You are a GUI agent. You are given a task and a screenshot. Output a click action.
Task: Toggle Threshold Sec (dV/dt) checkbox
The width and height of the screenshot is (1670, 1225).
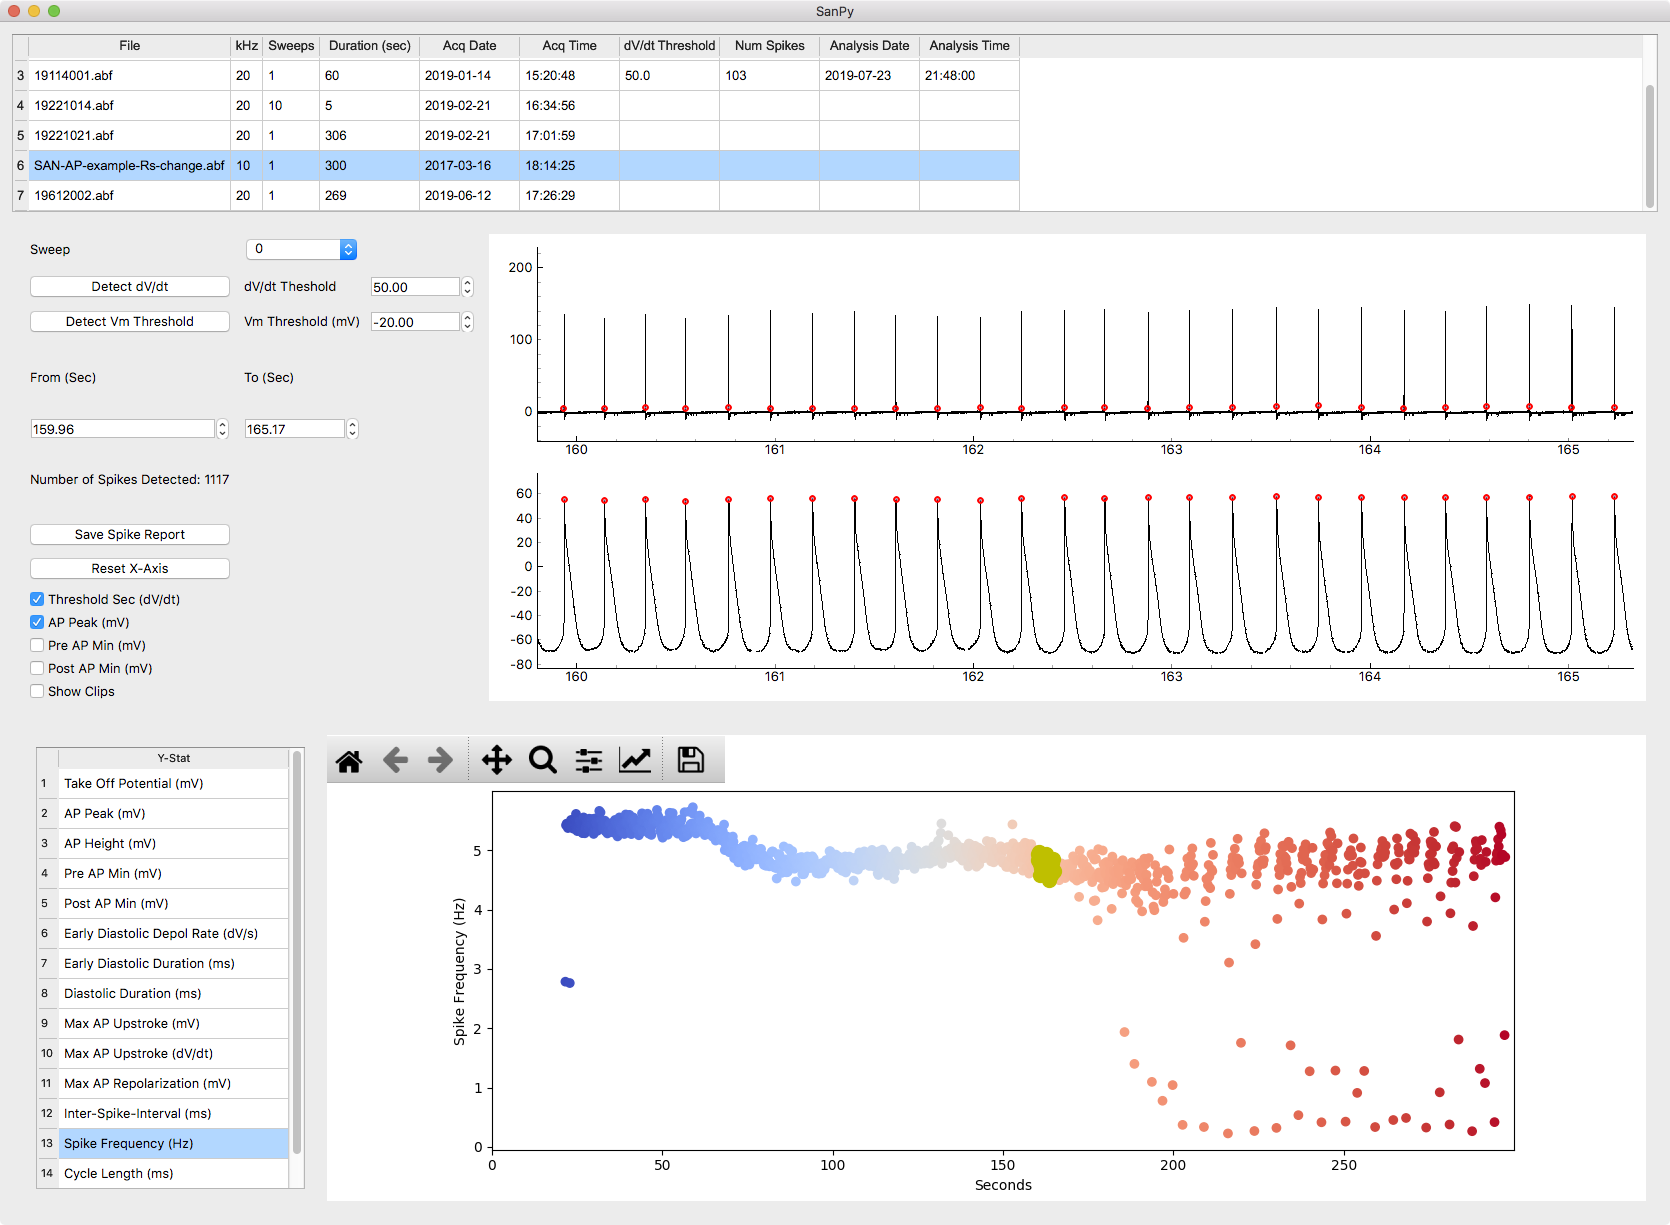37,599
